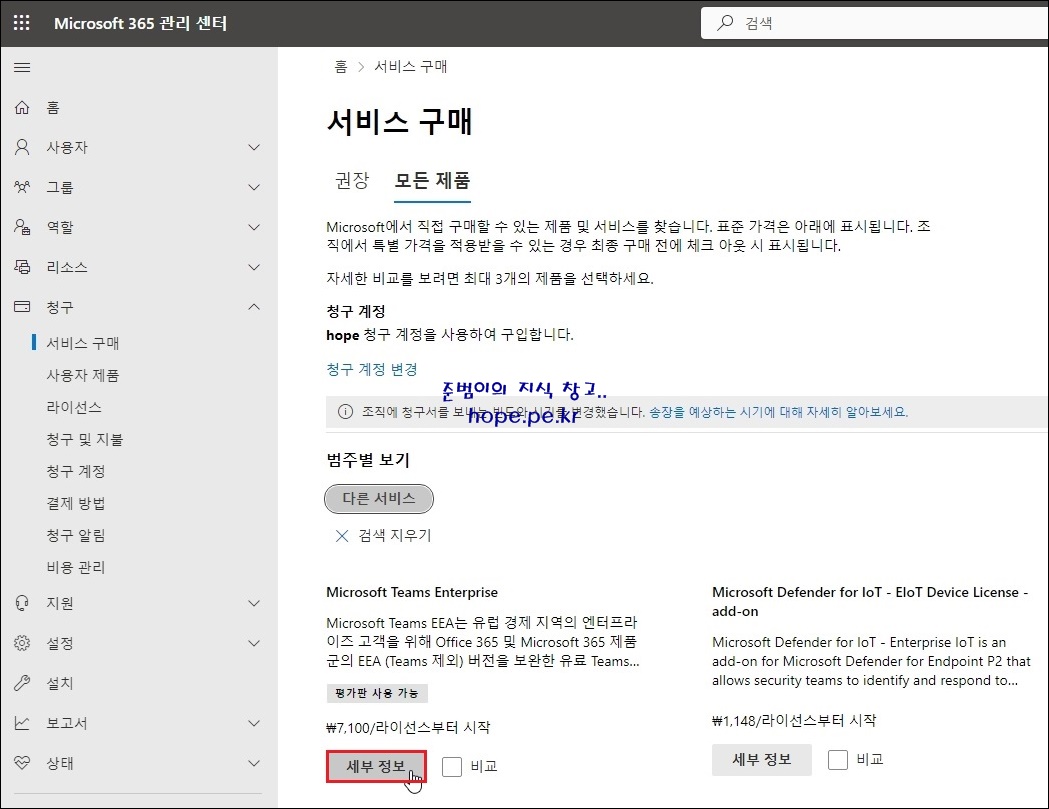Click the 청구 billing card icon
1049x809 pixels.
[x=22, y=306]
